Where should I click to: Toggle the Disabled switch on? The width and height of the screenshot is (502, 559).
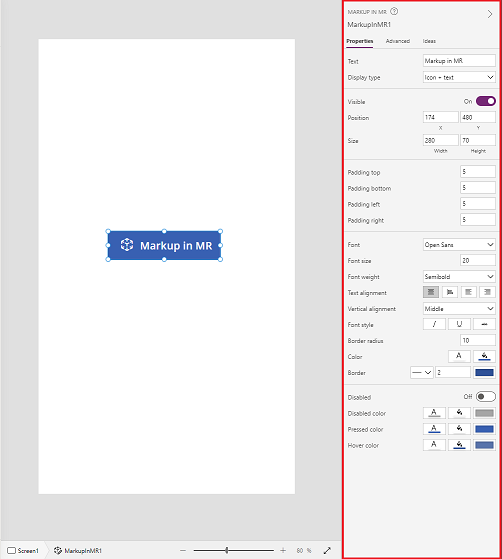click(x=486, y=396)
